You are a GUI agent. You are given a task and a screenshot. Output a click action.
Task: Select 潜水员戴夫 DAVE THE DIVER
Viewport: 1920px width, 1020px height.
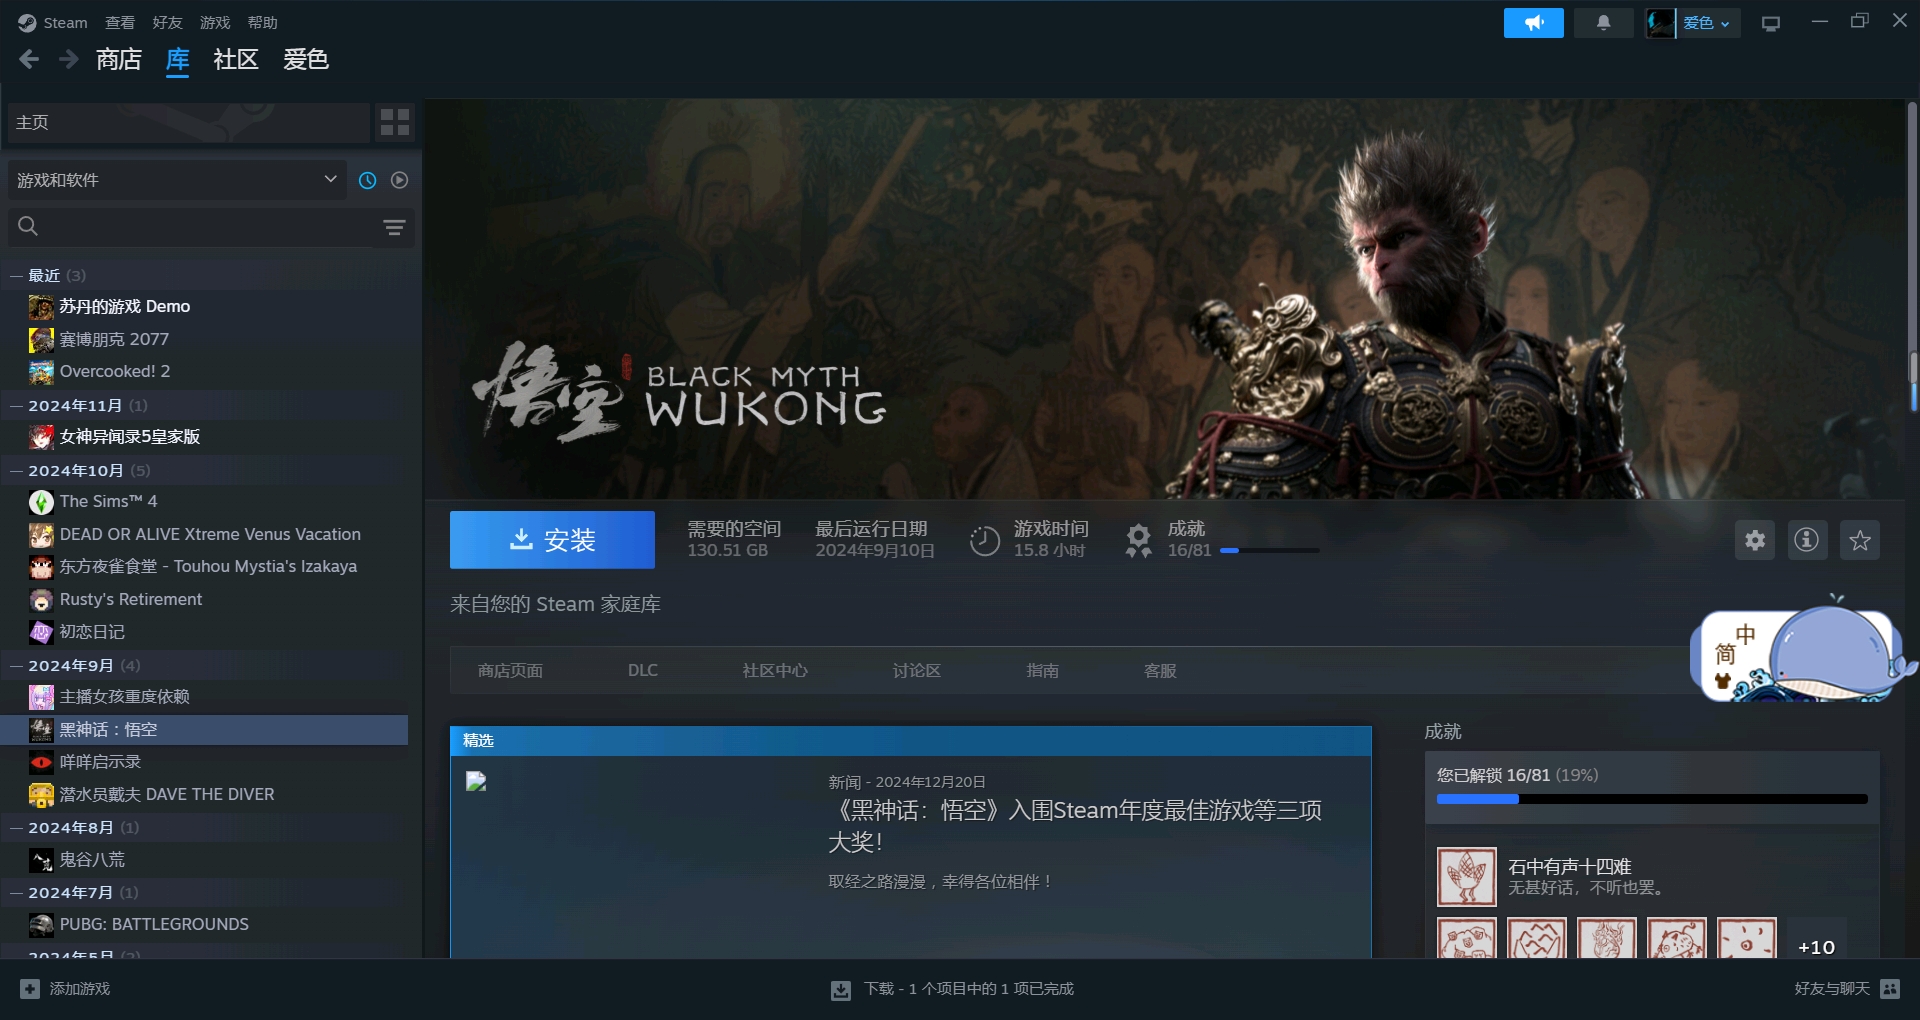[205, 794]
